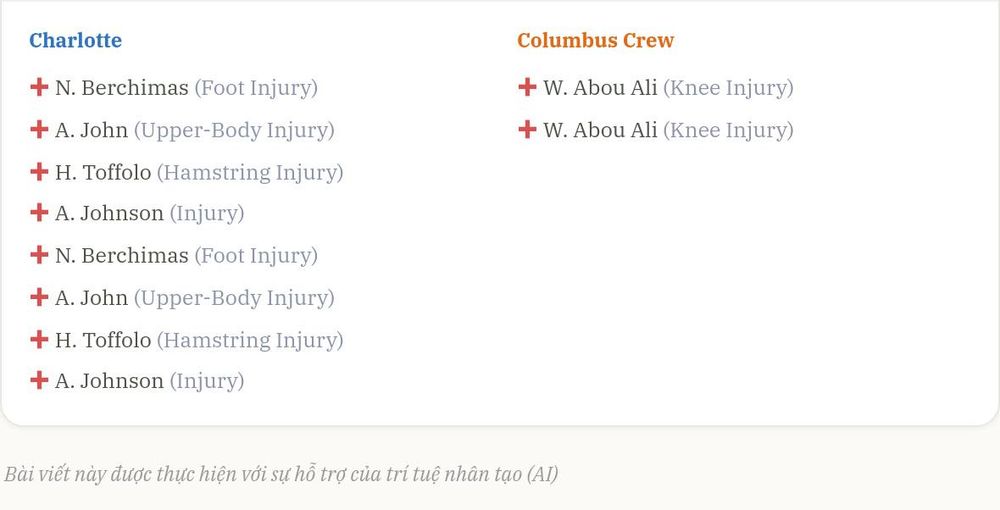
Task: Click Knee Injury label in first Abou Ali row
Action: pyautogui.click(x=728, y=88)
